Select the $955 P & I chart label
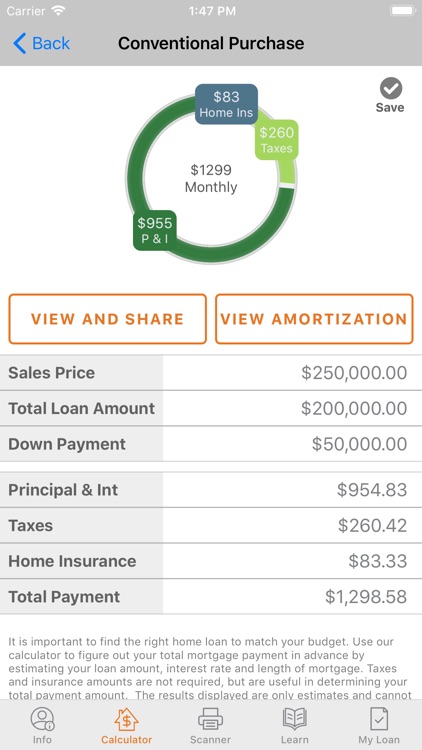 coord(155,230)
